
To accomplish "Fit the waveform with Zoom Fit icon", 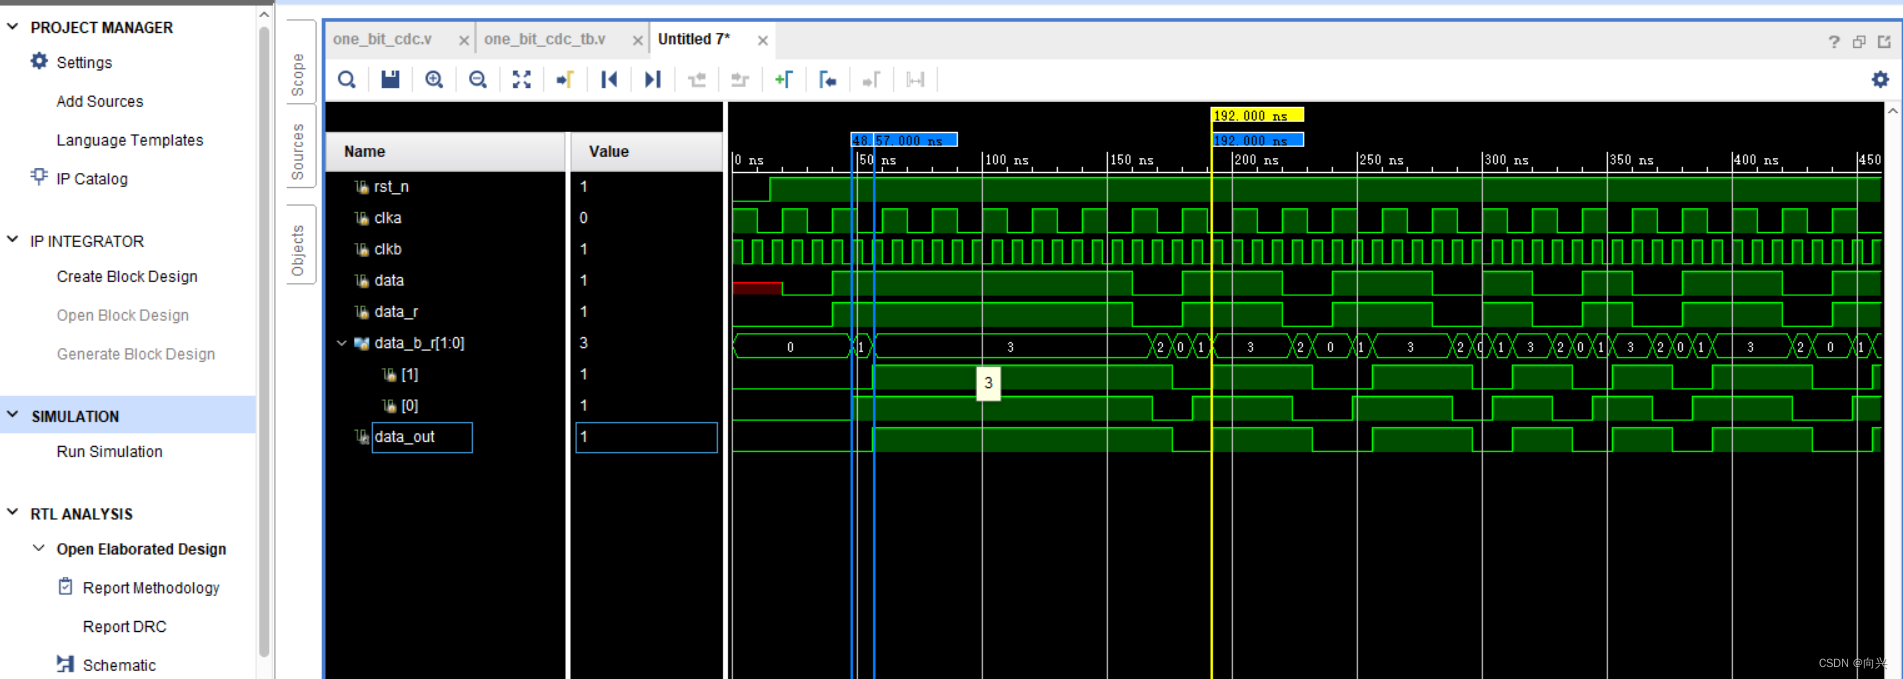I will (522, 79).
